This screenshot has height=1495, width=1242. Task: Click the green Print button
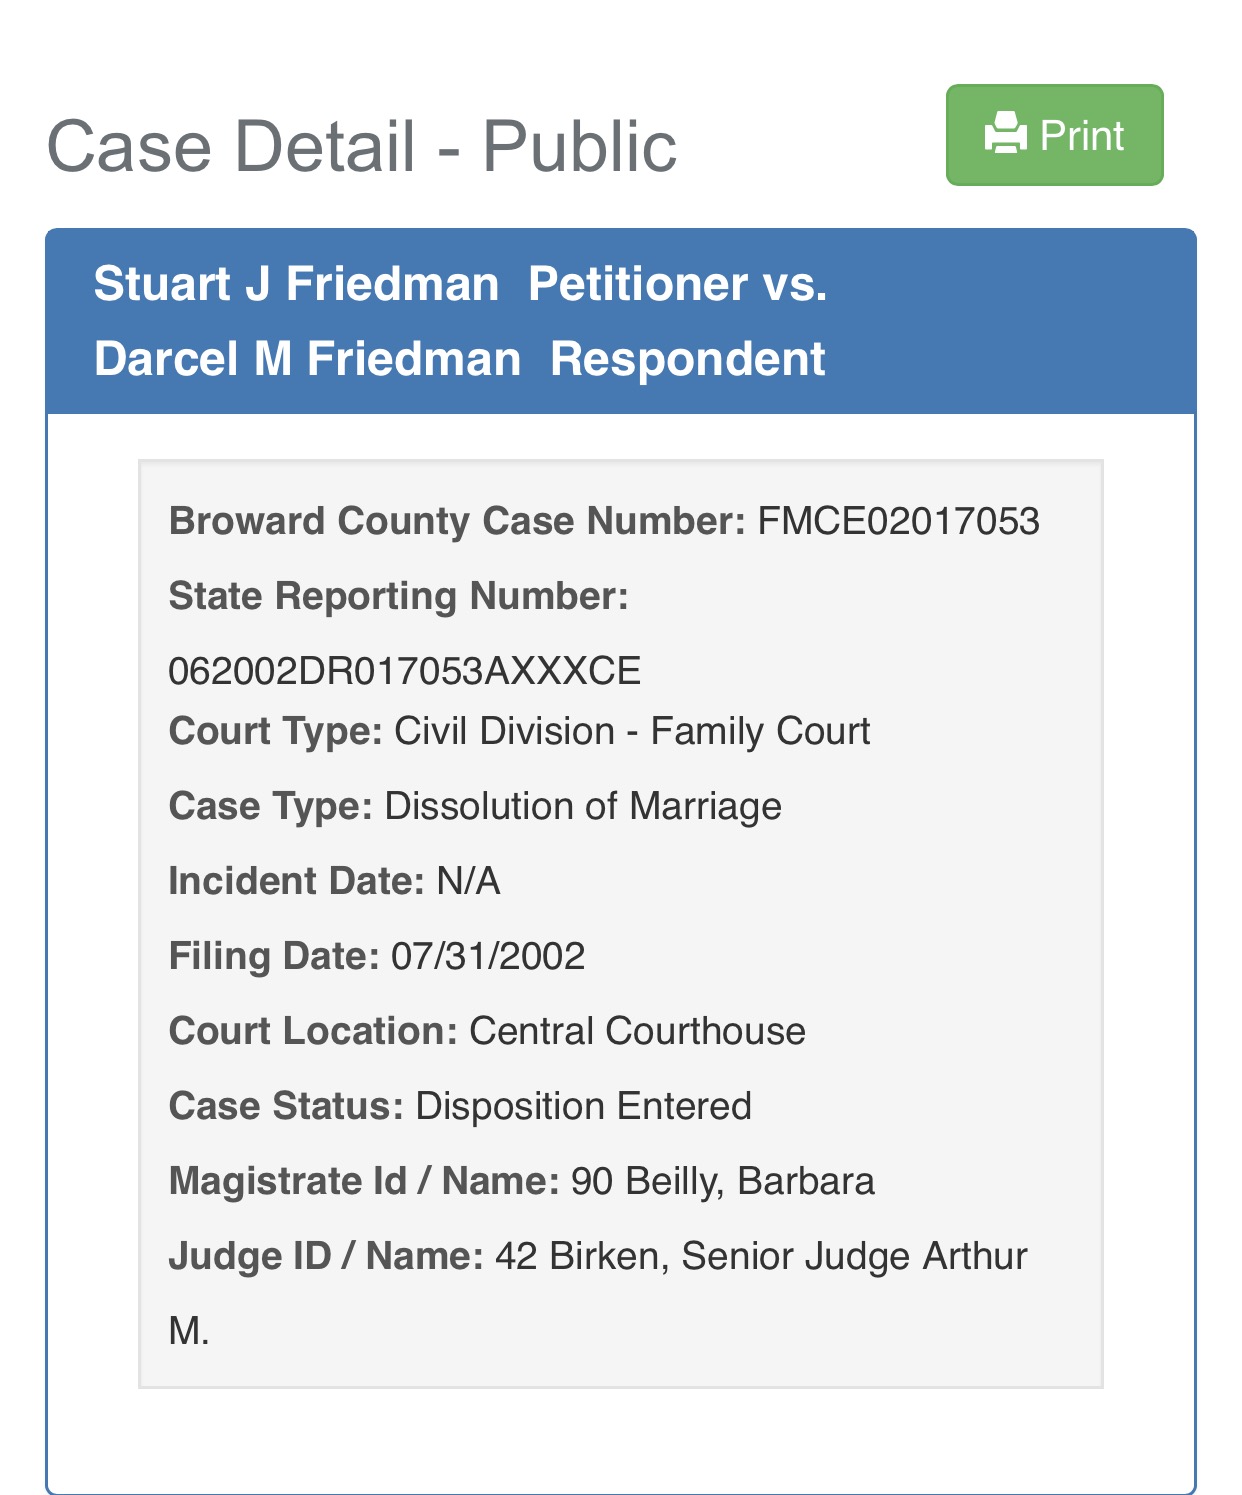1054,135
